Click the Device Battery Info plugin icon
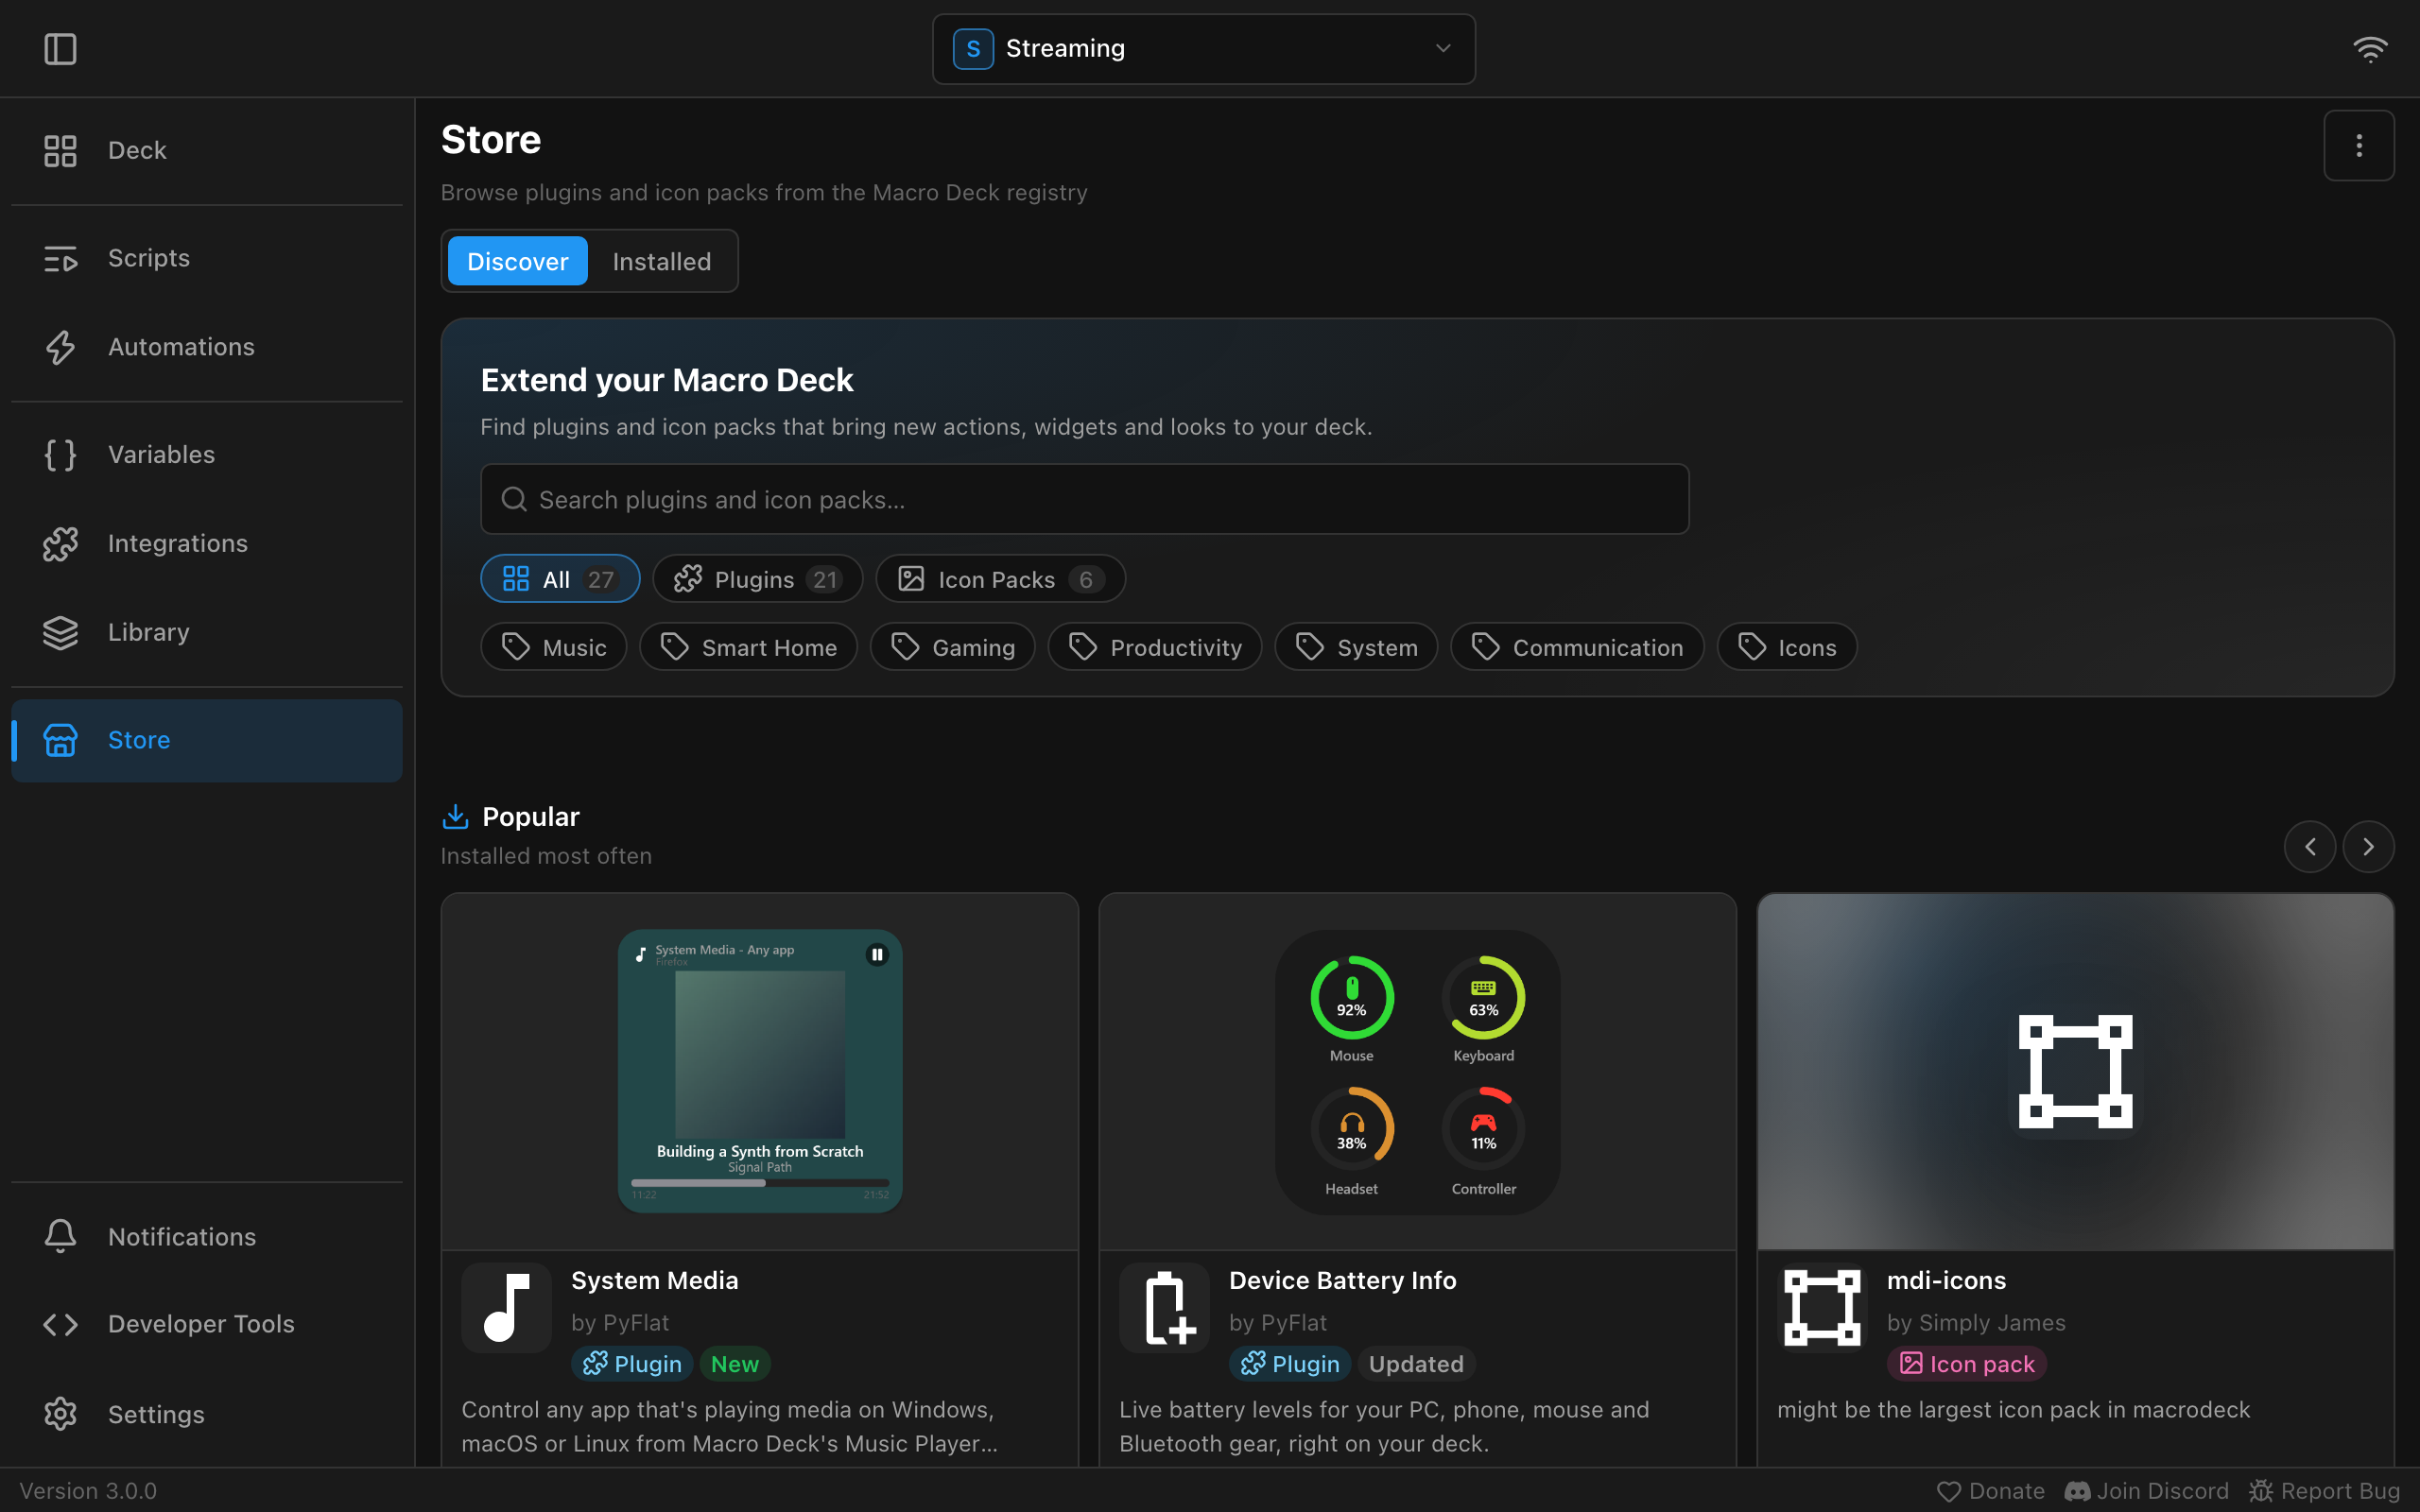Image resolution: width=2420 pixels, height=1512 pixels. pyautogui.click(x=1164, y=1308)
